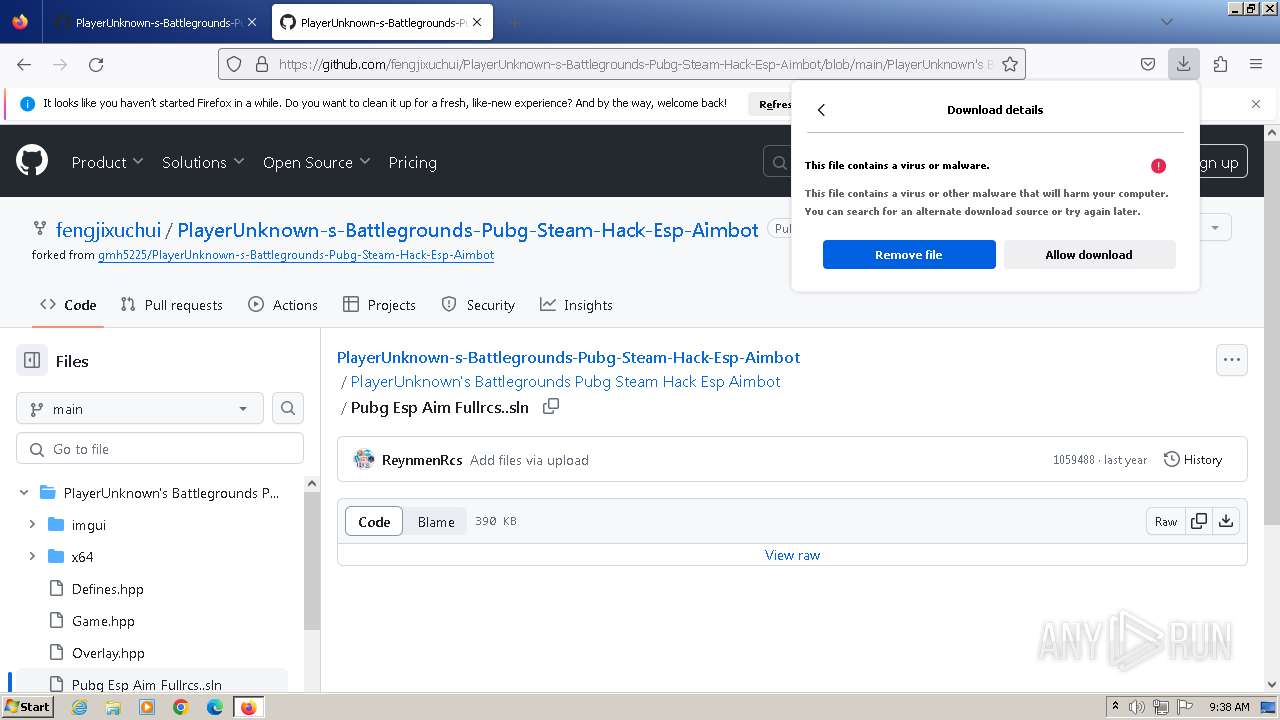
Task: Bookmark this page with the star icon
Action: point(1010,64)
